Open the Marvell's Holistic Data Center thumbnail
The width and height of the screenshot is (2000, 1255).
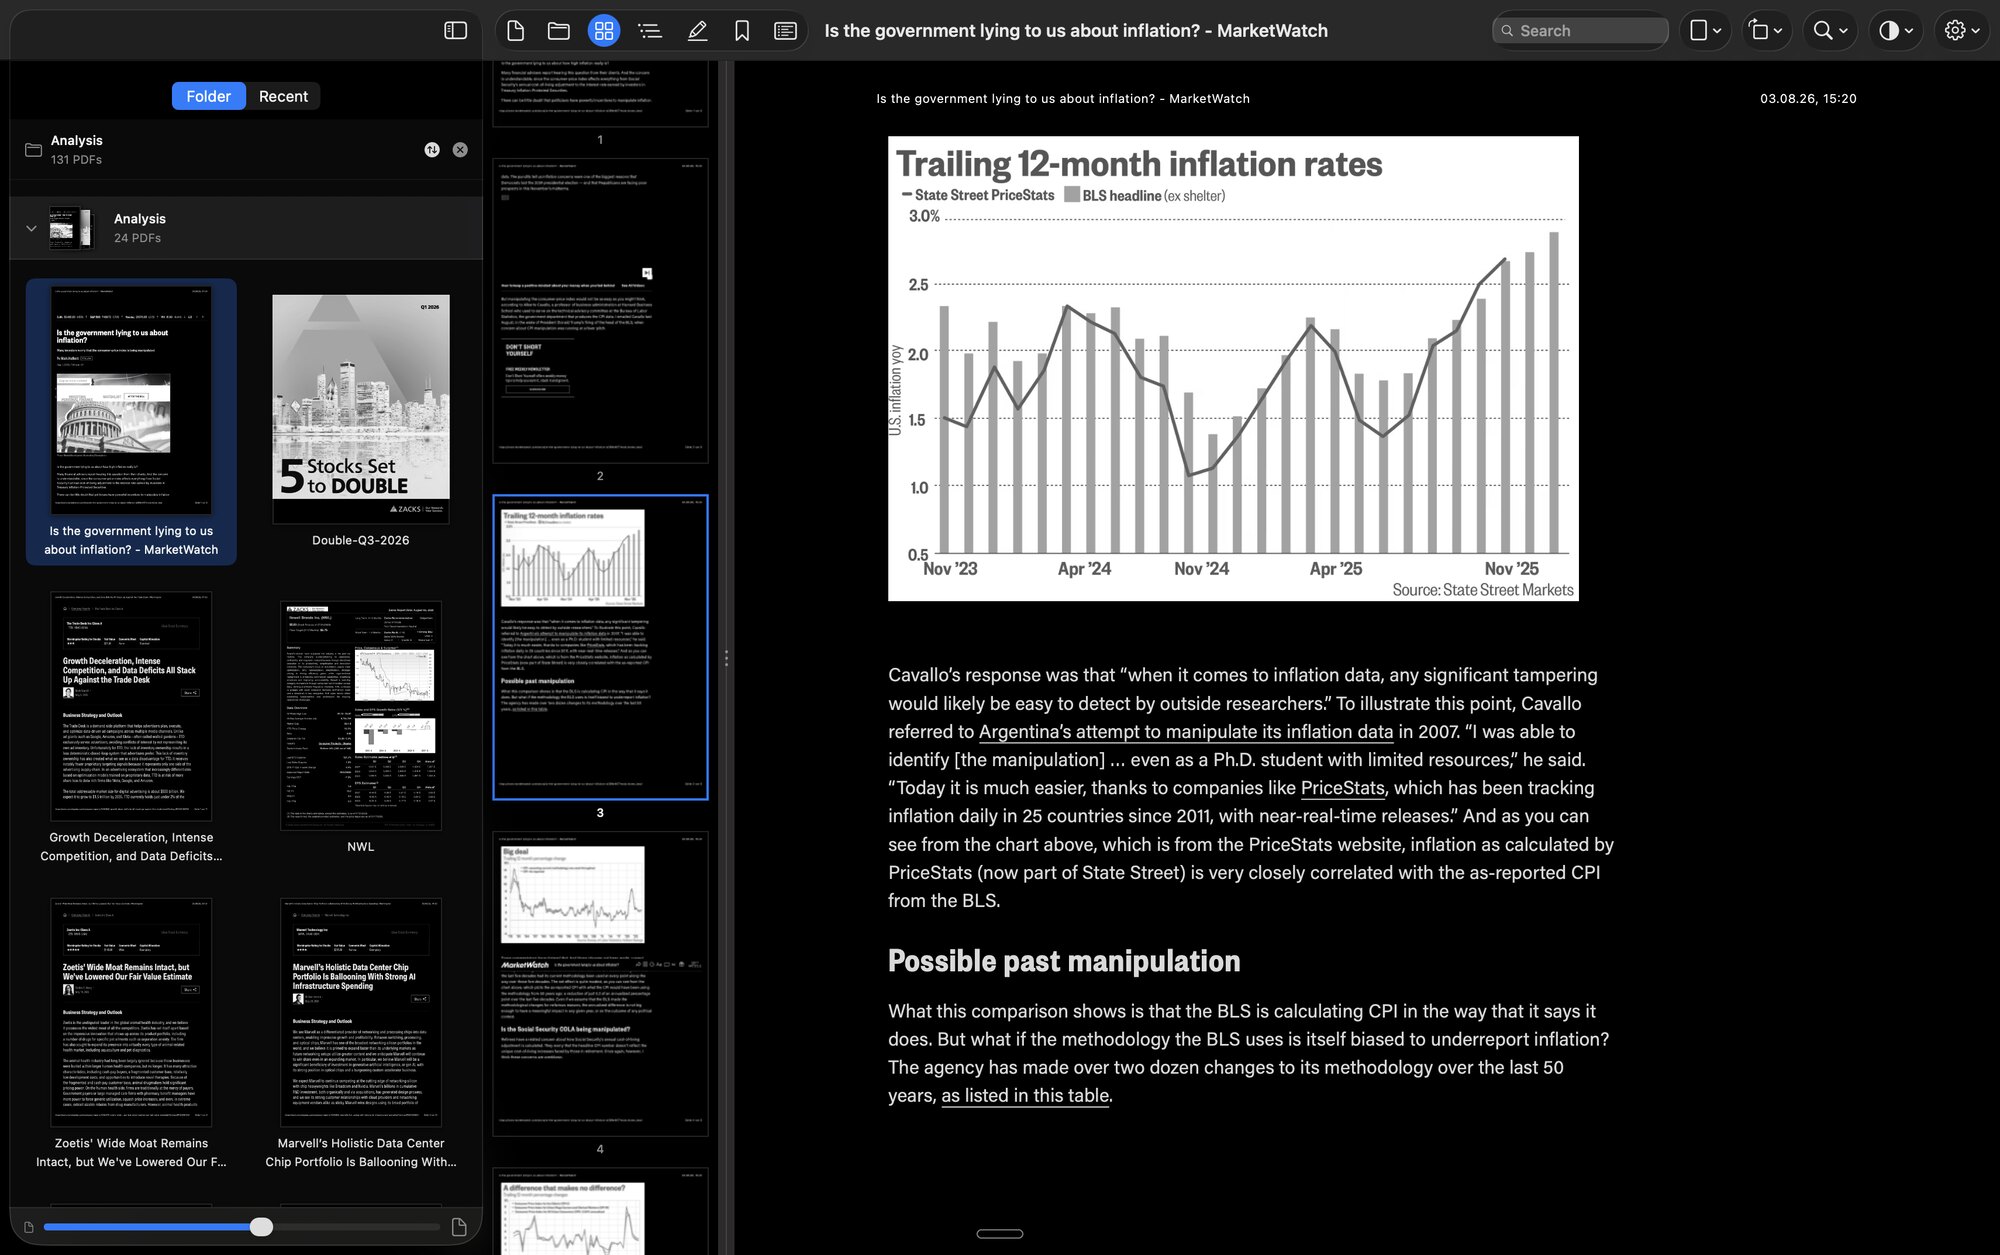click(x=361, y=1012)
